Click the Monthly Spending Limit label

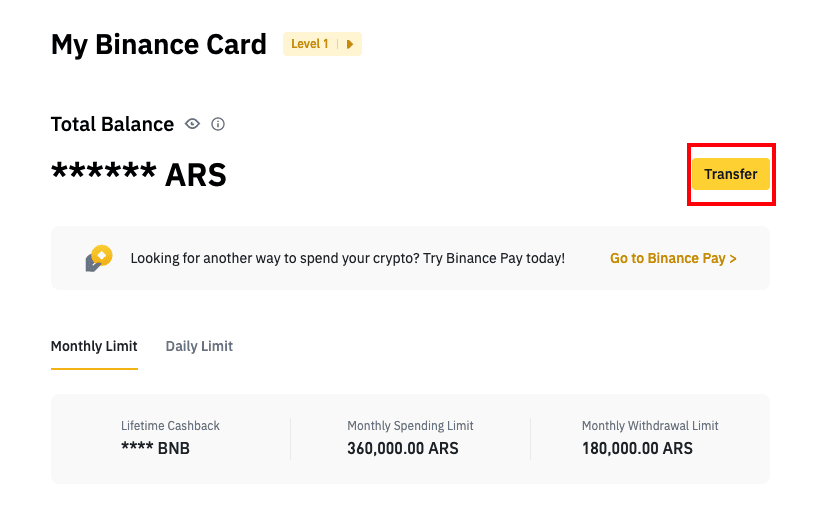coord(410,425)
